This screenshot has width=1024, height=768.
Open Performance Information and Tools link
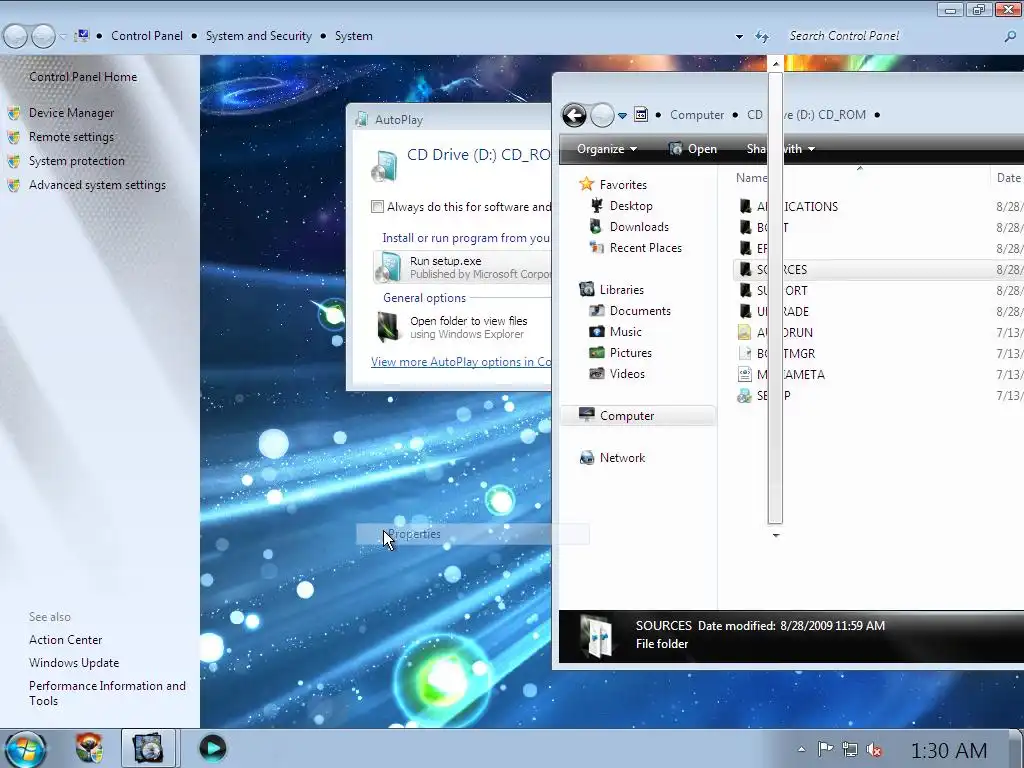[107, 694]
